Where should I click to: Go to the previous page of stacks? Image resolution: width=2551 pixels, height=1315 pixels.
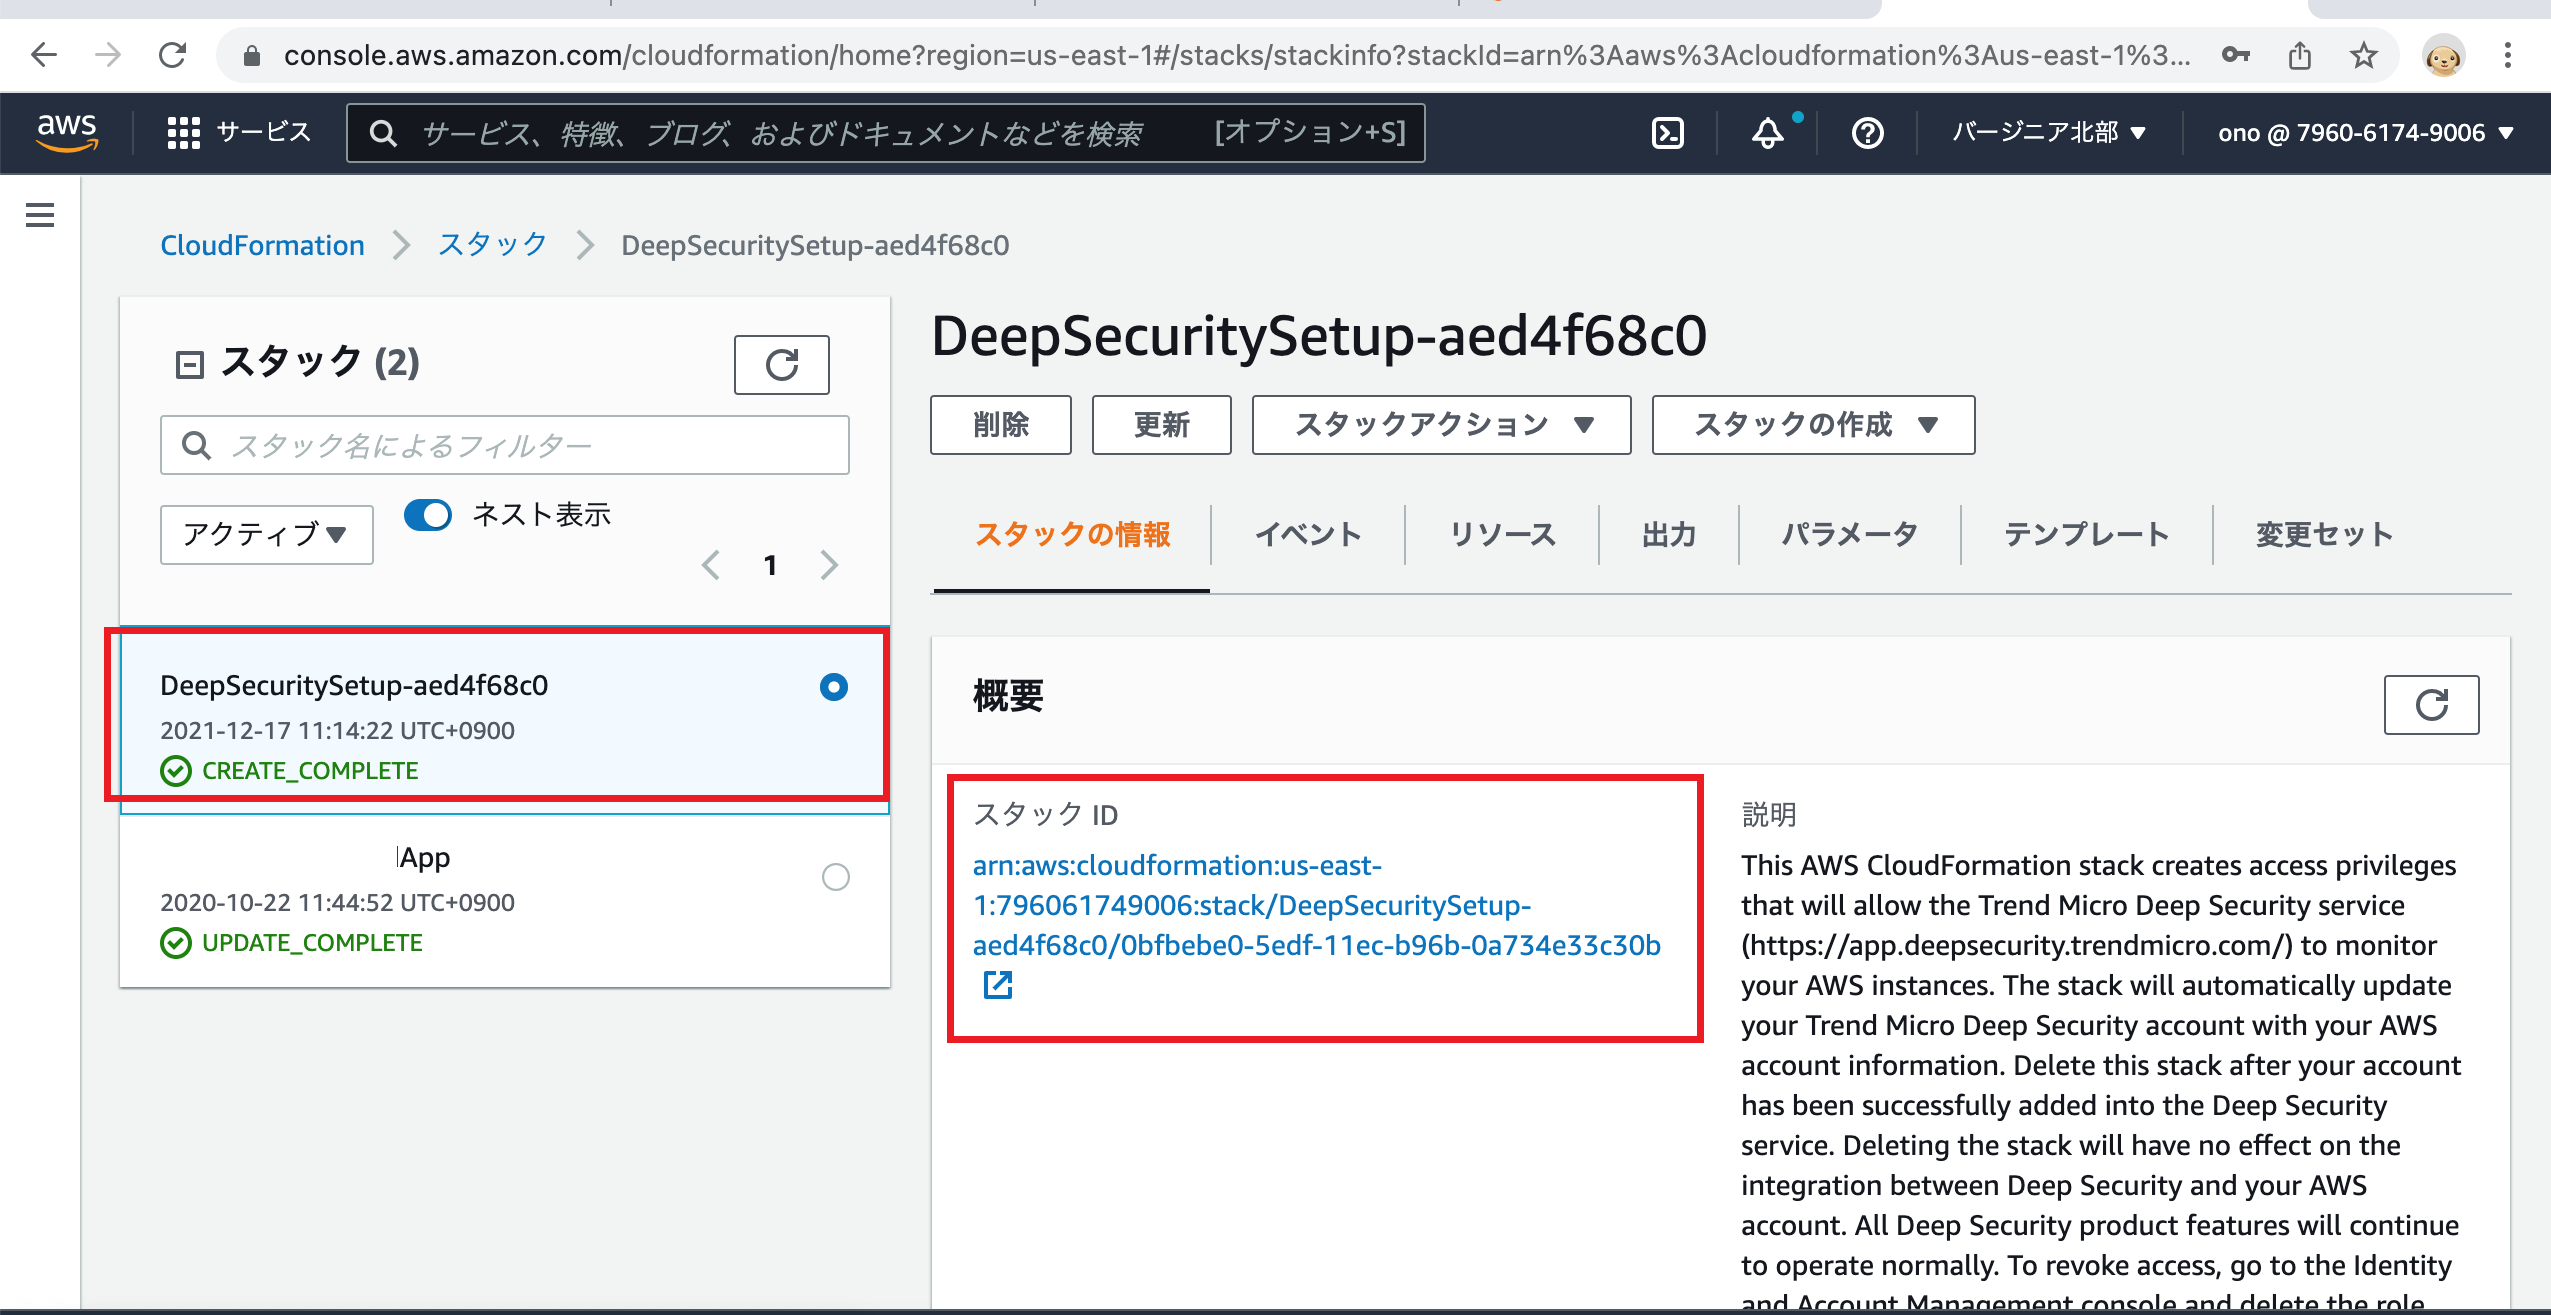point(711,565)
